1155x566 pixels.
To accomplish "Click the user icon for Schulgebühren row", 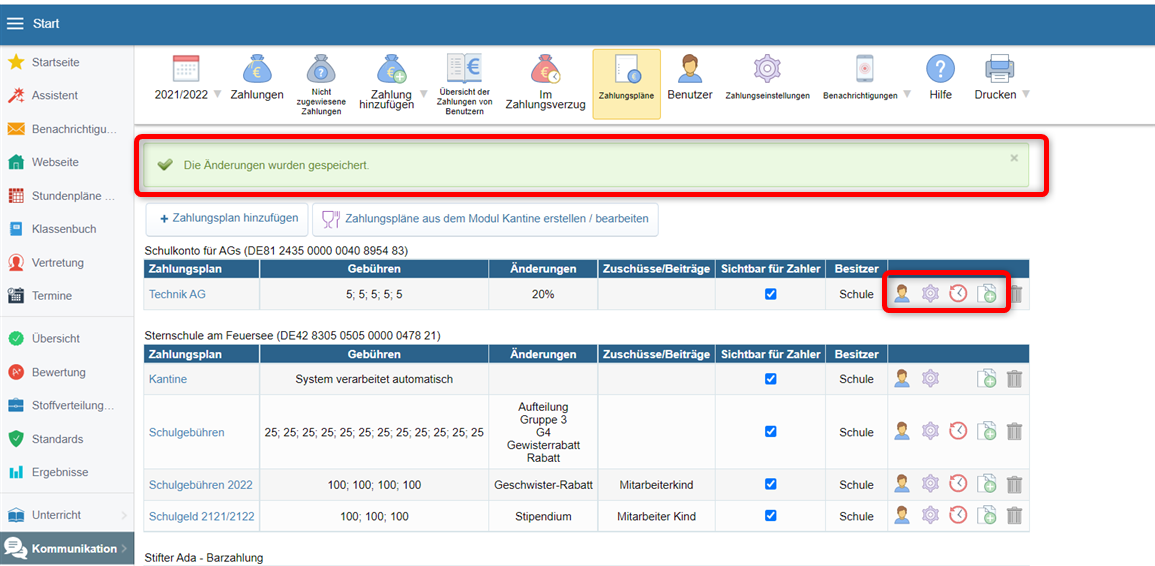I will coord(902,432).
